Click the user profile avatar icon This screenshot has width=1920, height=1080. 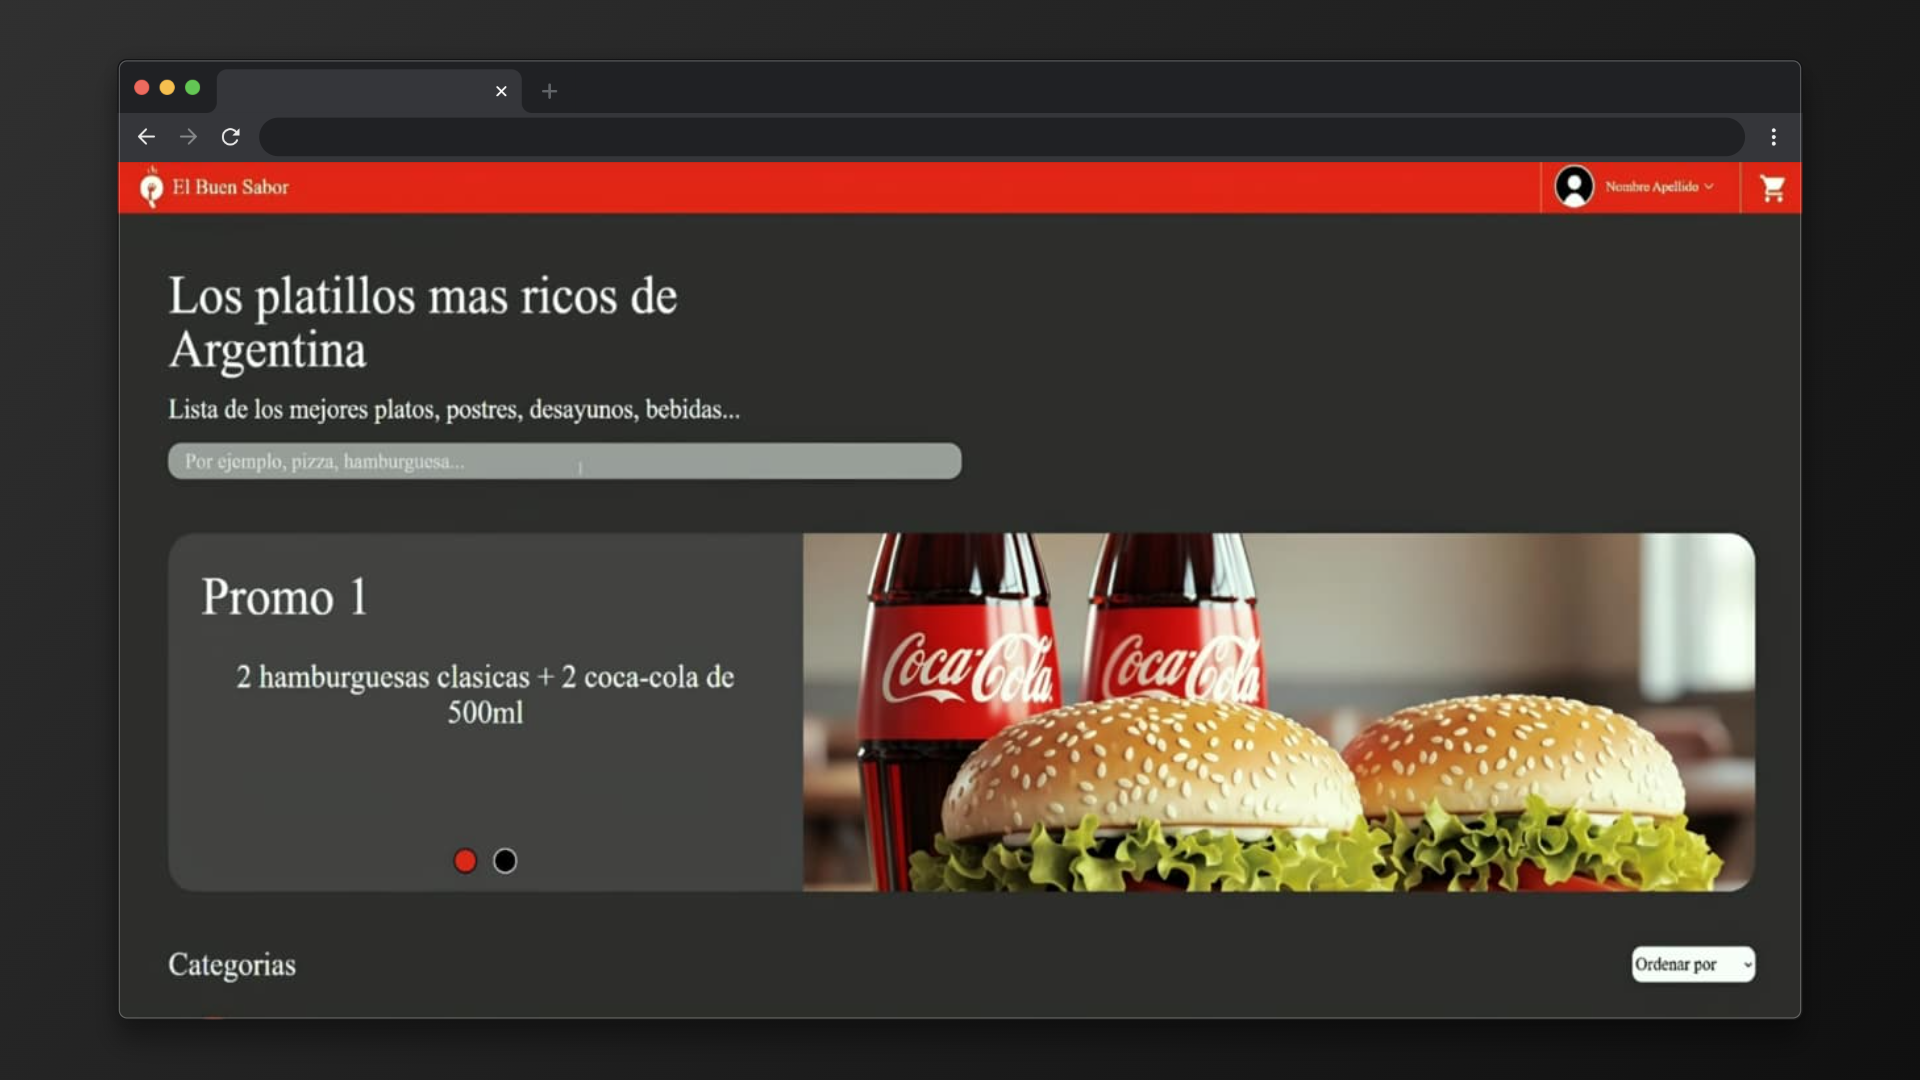1574,187
